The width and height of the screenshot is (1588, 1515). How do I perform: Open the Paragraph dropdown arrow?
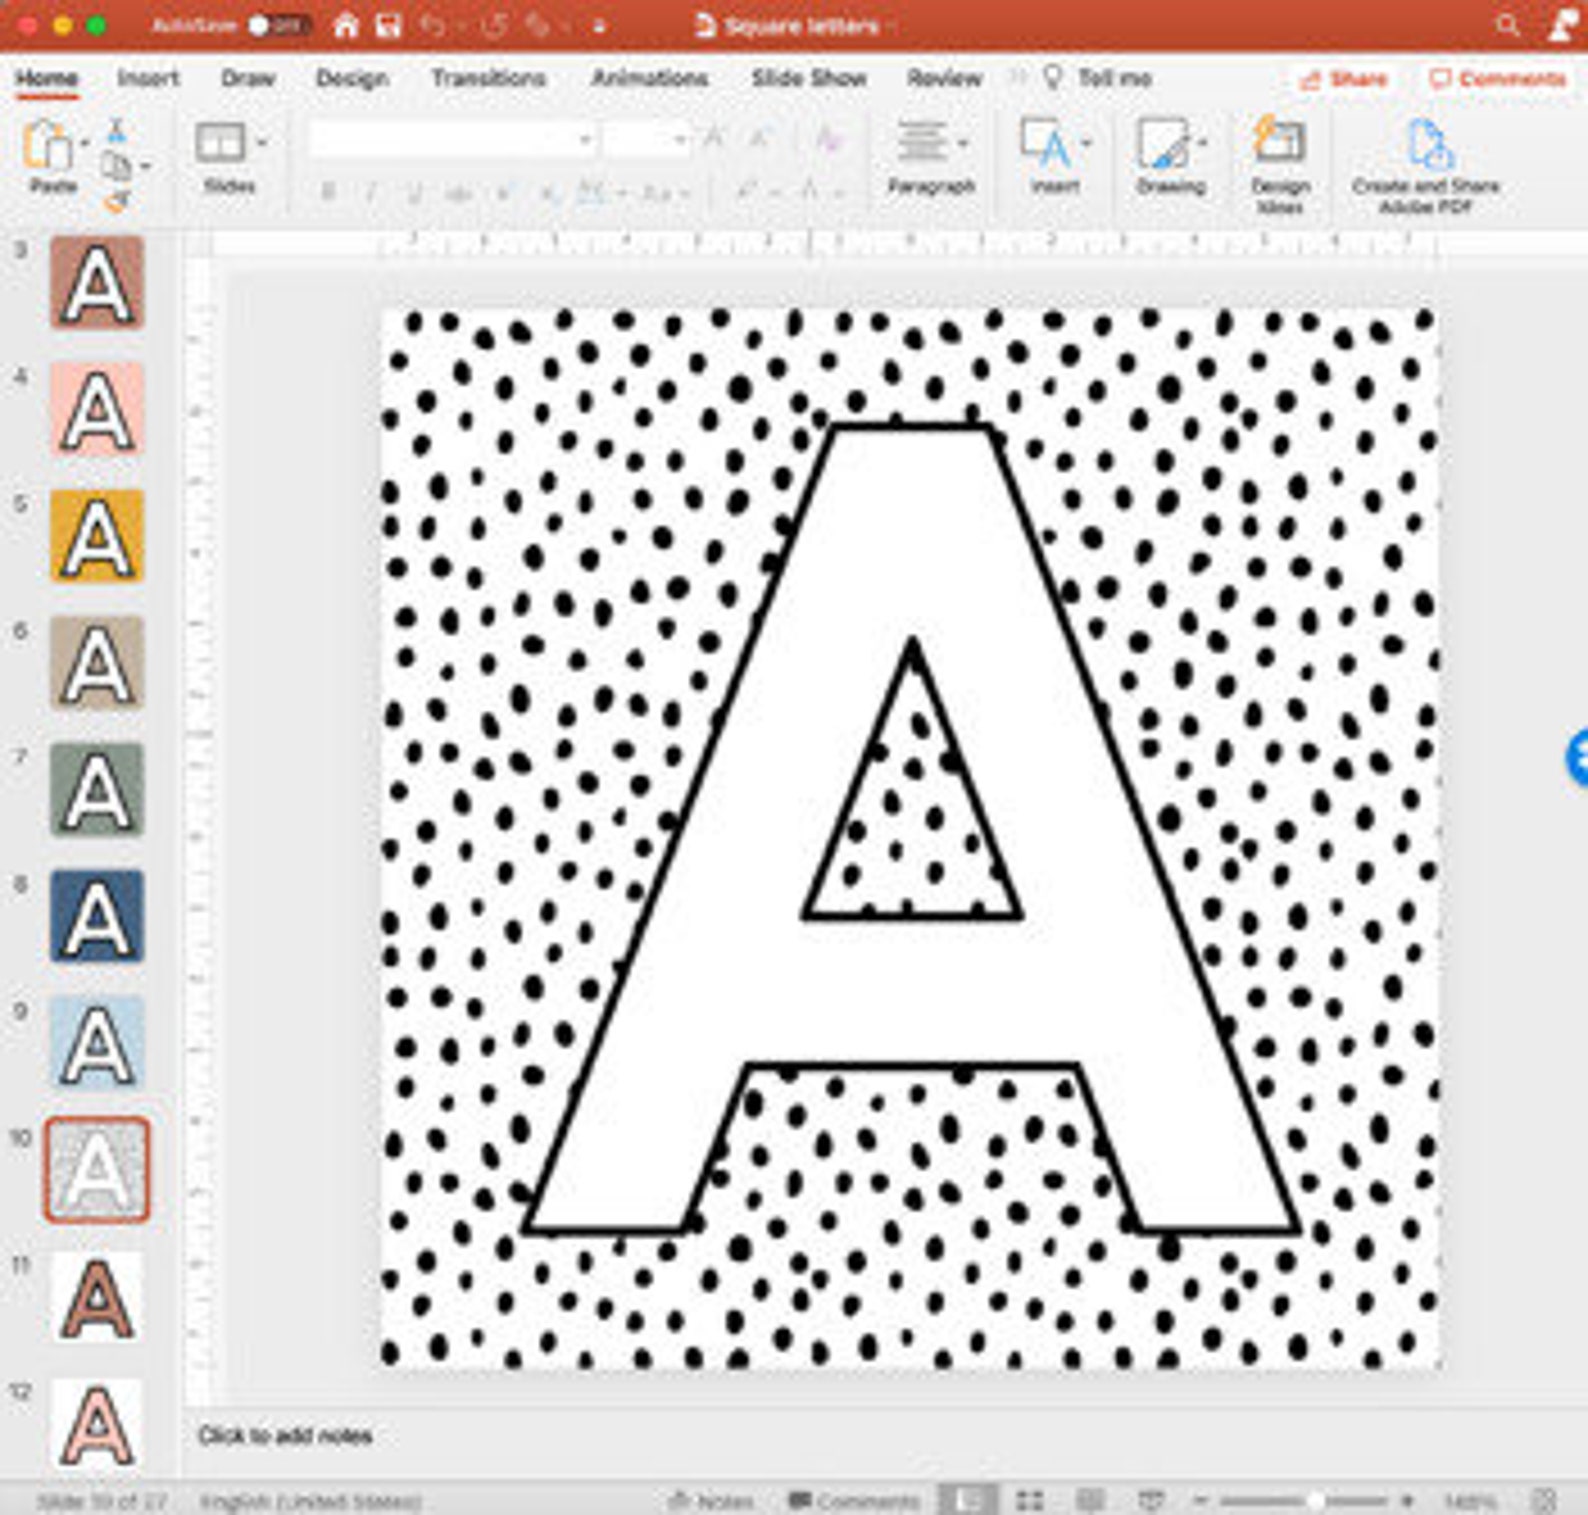963,143
